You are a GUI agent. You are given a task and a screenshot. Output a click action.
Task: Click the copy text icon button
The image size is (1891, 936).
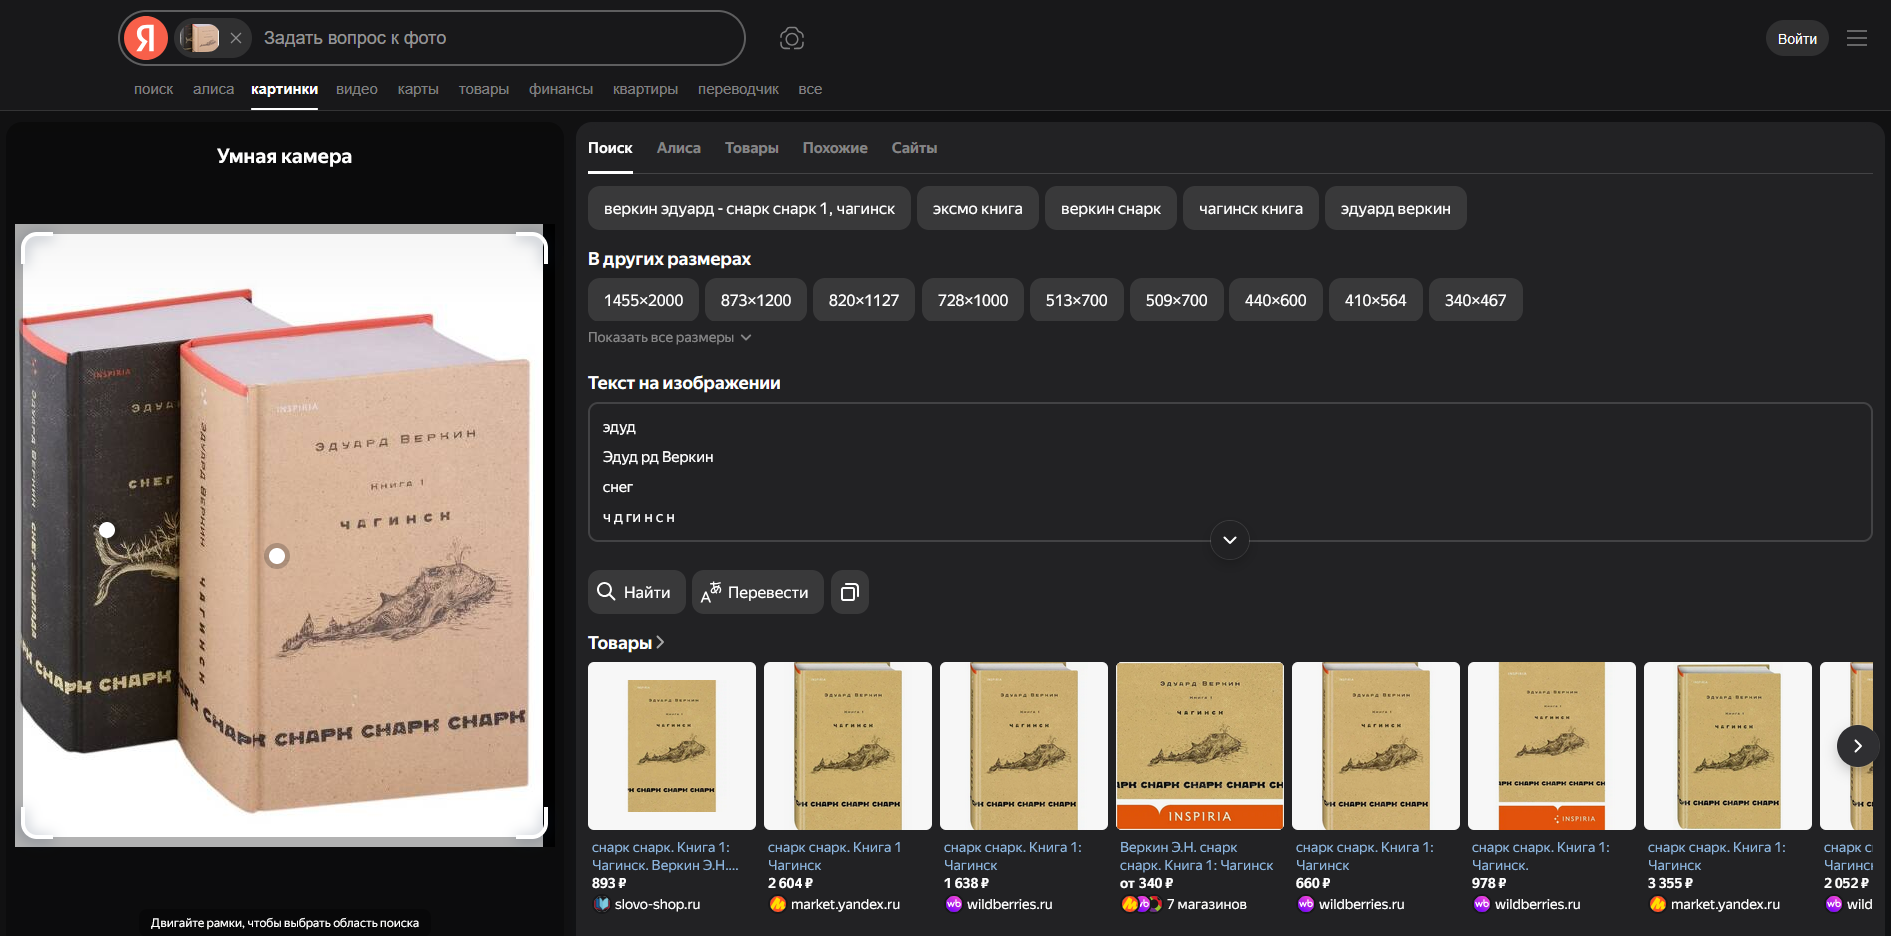850,592
